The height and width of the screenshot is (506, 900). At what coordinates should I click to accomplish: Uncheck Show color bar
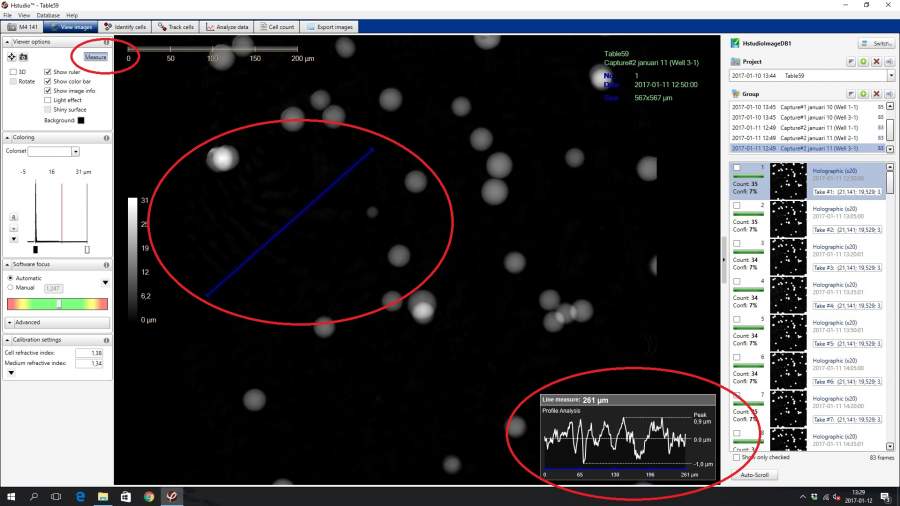click(48, 81)
